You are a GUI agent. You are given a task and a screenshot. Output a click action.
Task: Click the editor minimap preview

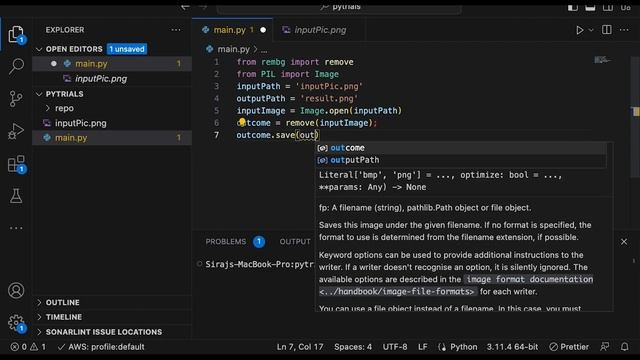point(602,60)
